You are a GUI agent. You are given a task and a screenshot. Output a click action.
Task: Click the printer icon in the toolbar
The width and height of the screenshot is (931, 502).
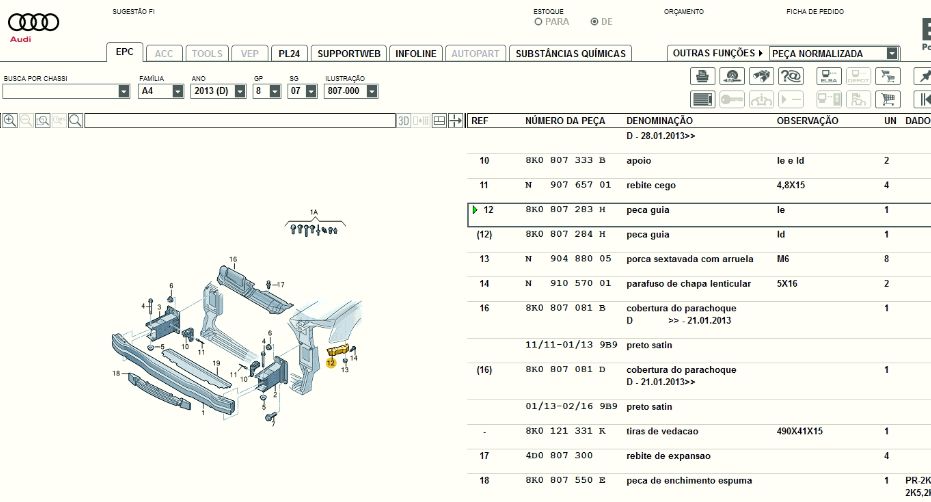pos(702,77)
